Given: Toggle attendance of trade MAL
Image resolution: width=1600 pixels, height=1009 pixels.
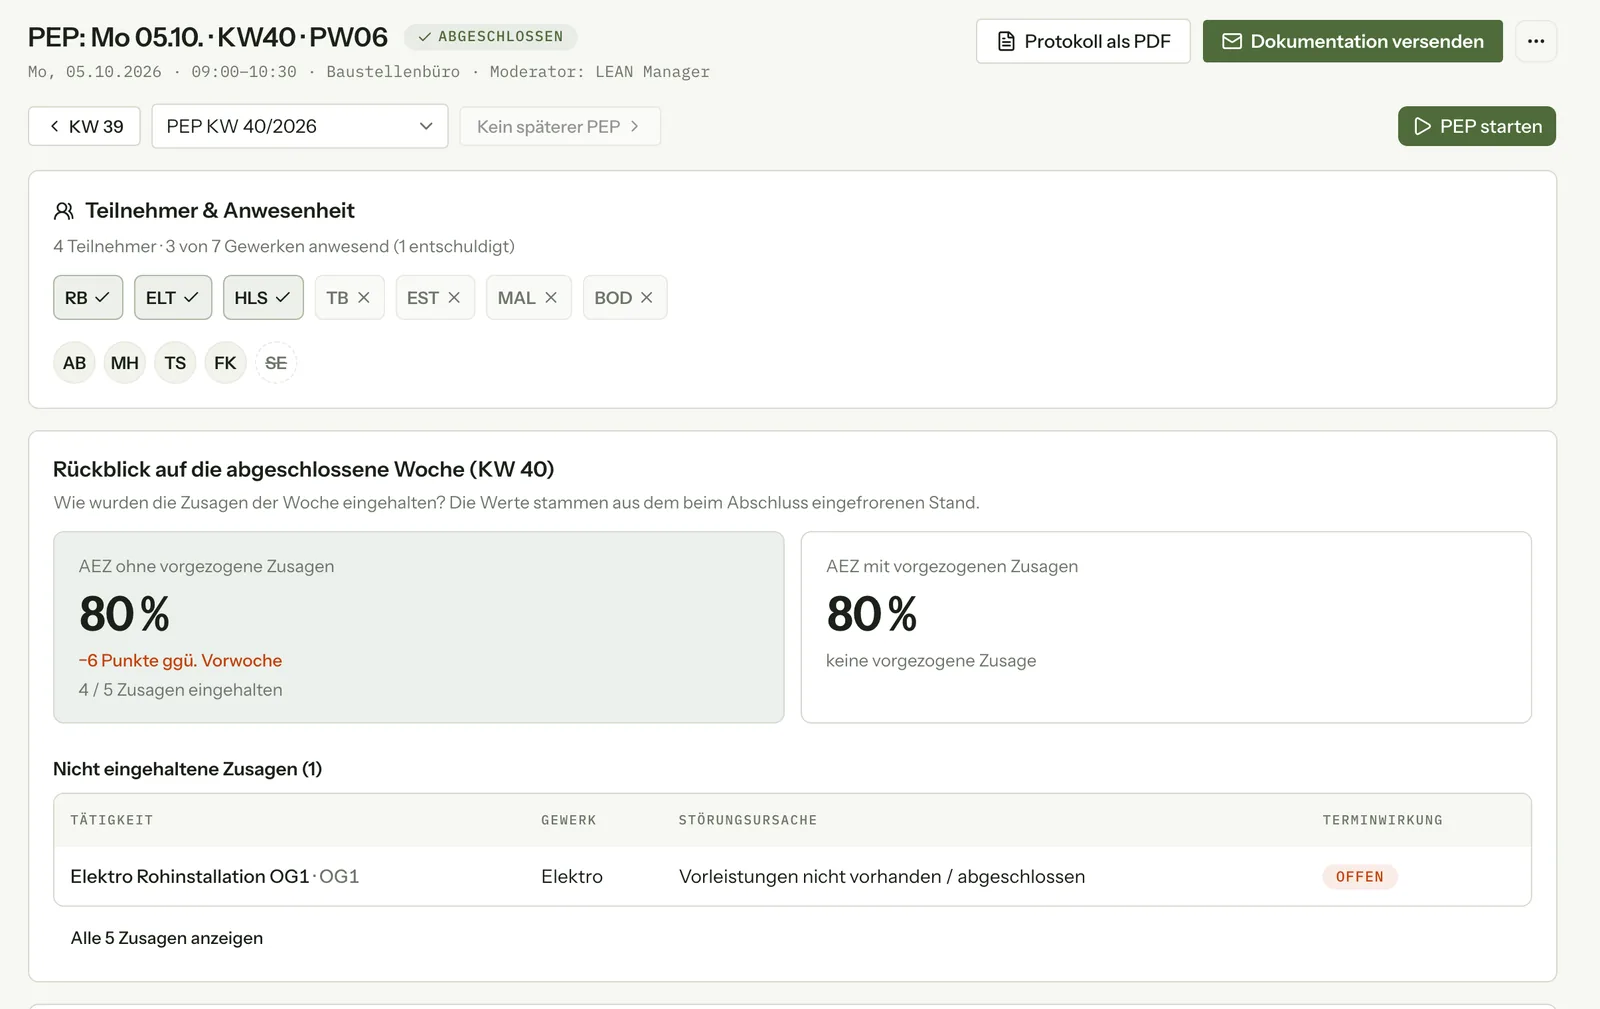Looking at the screenshot, I should [x=528, y=298].
